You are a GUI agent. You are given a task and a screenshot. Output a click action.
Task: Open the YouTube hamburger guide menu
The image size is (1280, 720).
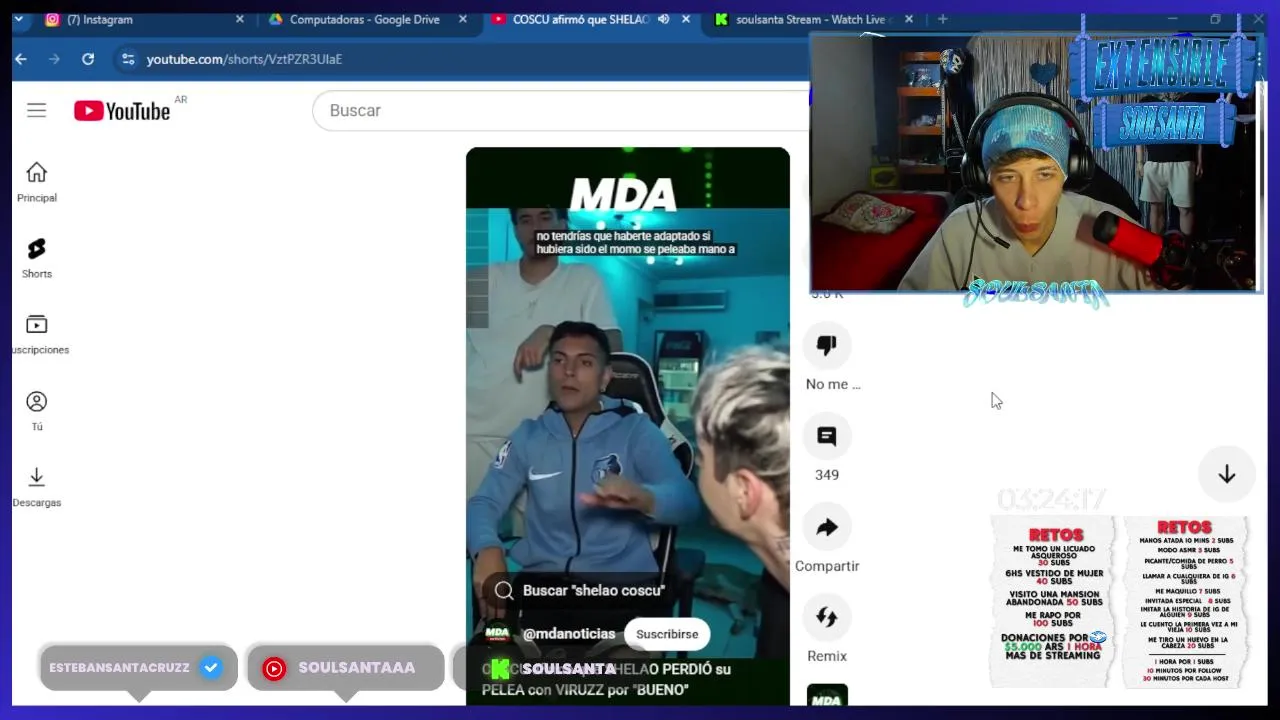[x=36, y=110]
